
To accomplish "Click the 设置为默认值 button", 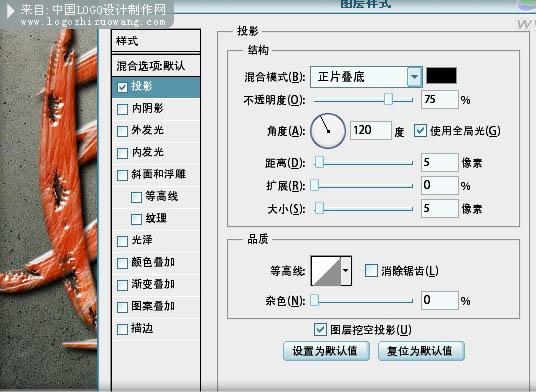I will pyautogui.click(x=326, y=351).
